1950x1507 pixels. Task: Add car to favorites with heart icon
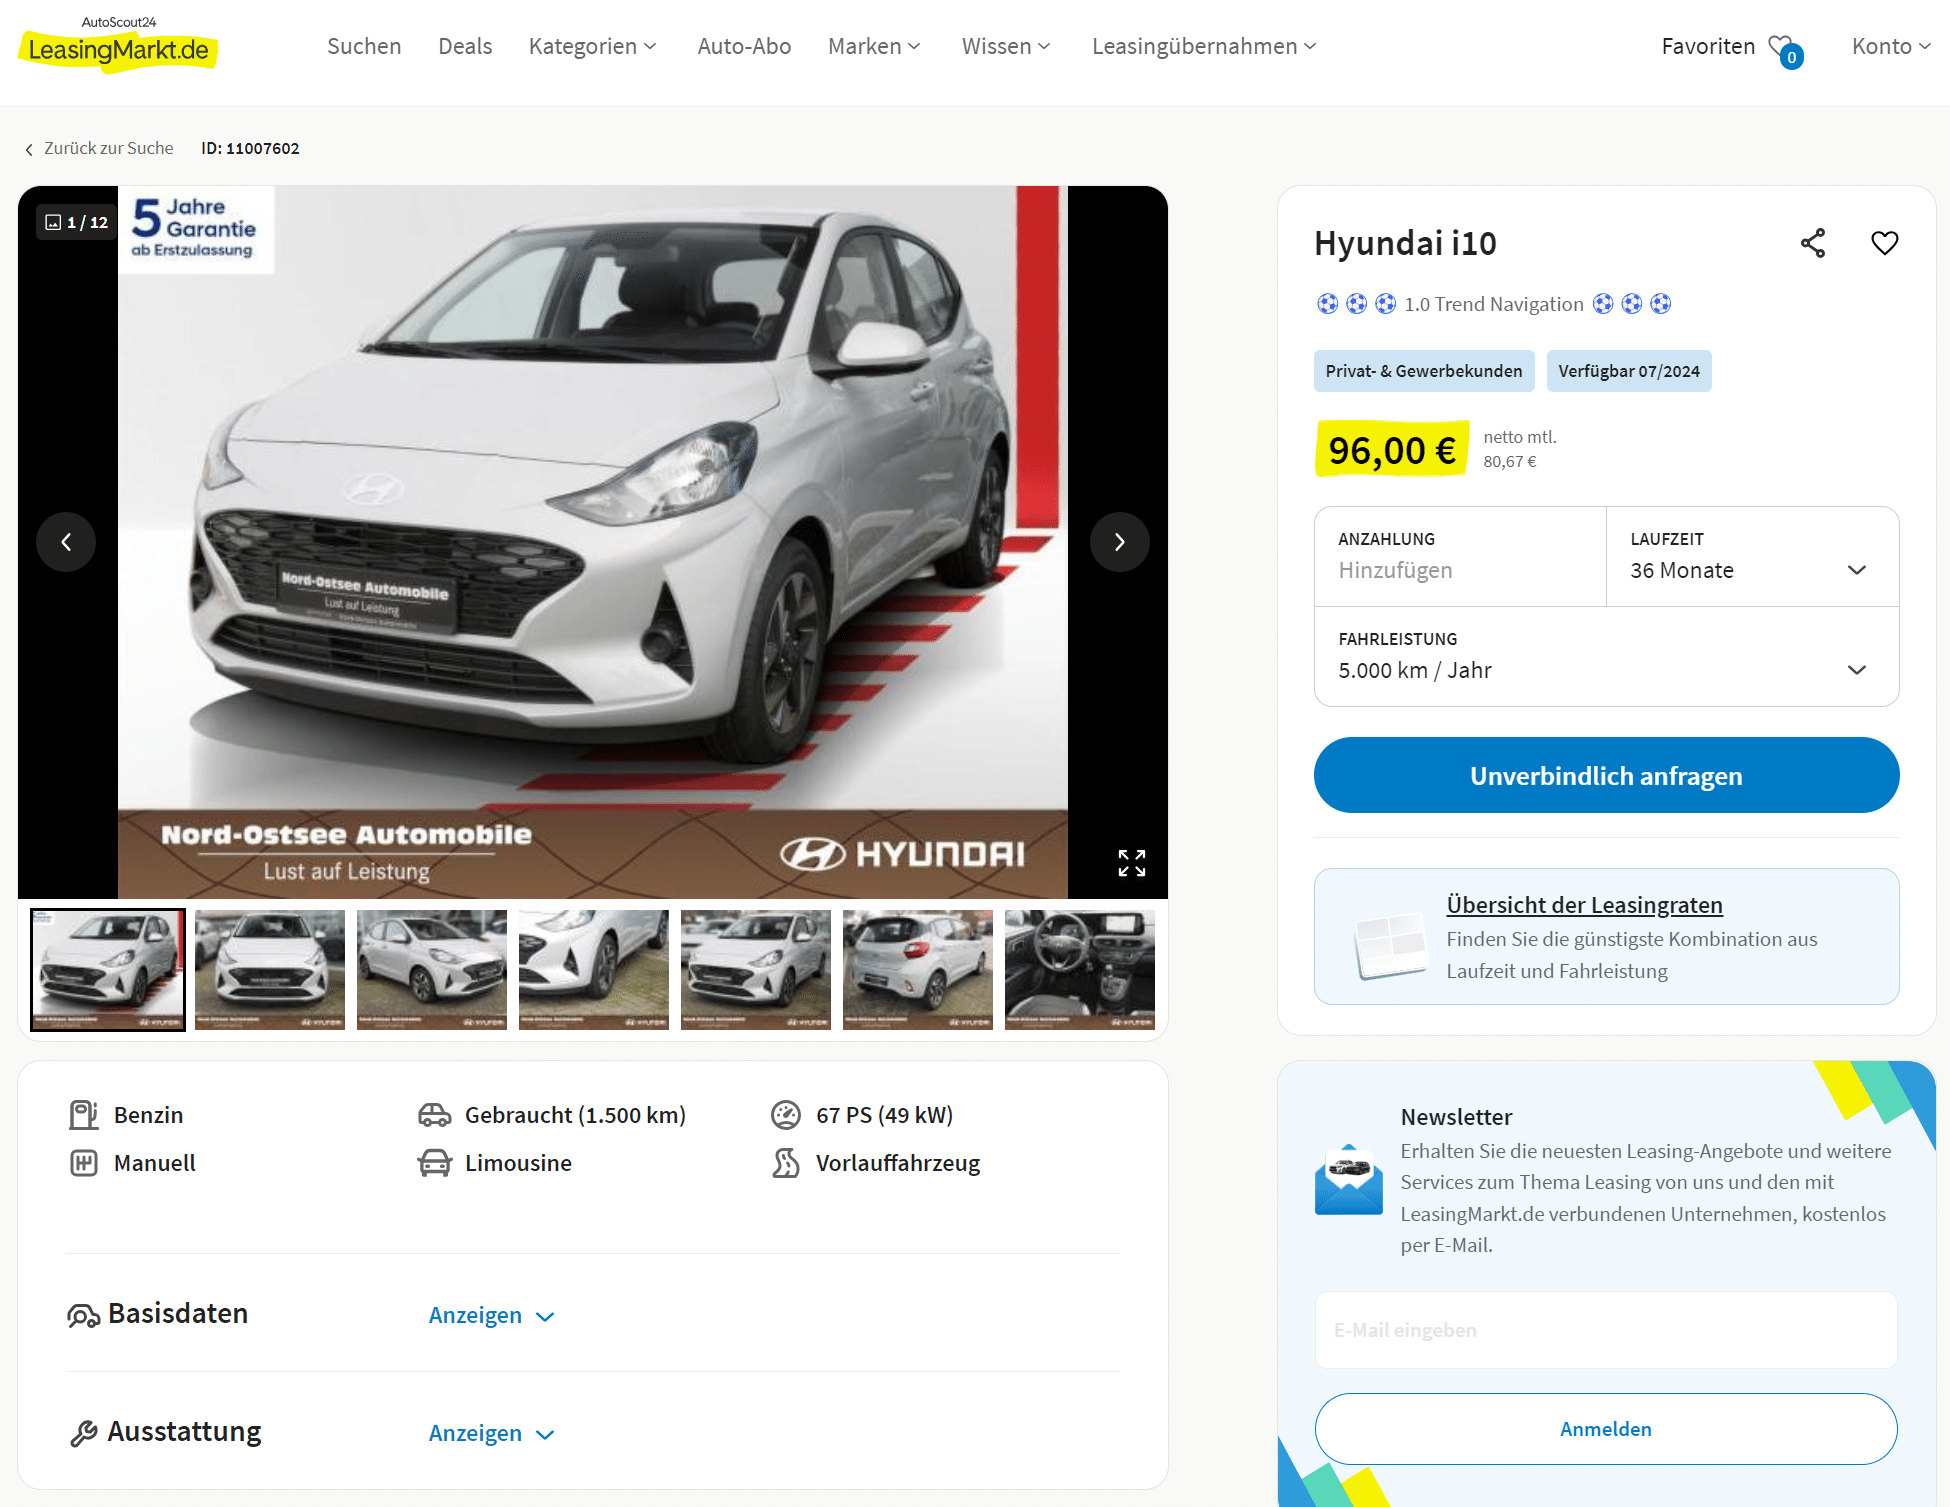pyautogui.click(x=1885, y=243)
